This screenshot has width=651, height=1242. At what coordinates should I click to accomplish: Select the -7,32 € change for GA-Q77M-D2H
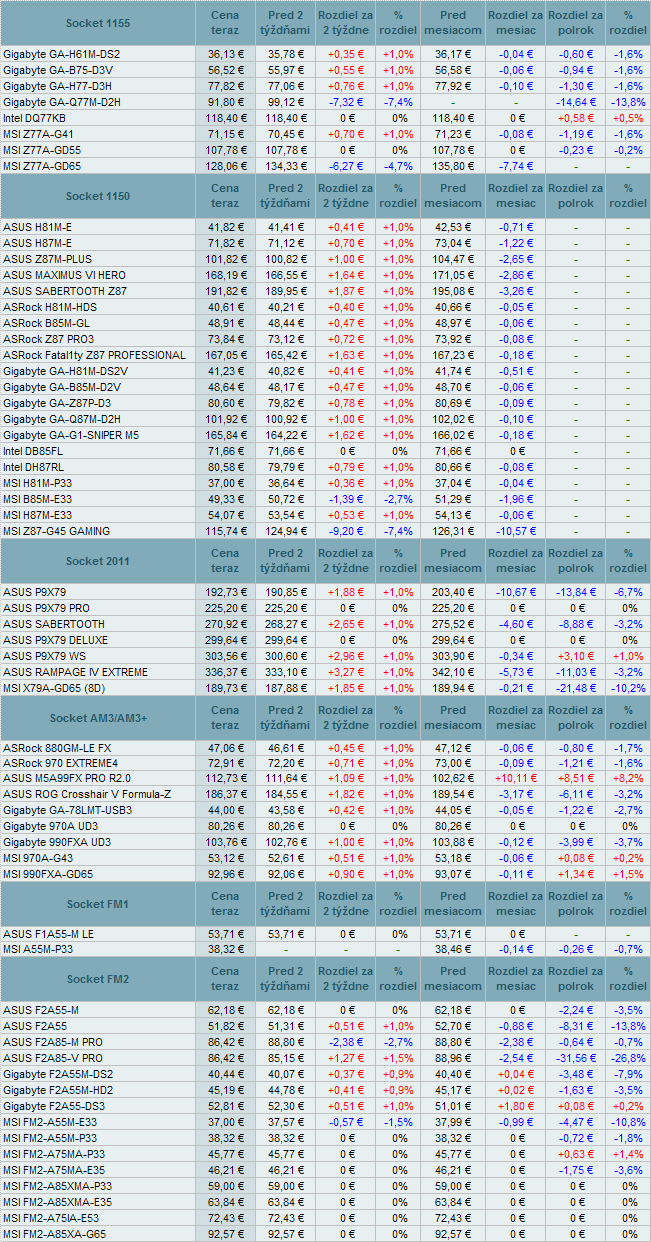click(x=345, y=101)
